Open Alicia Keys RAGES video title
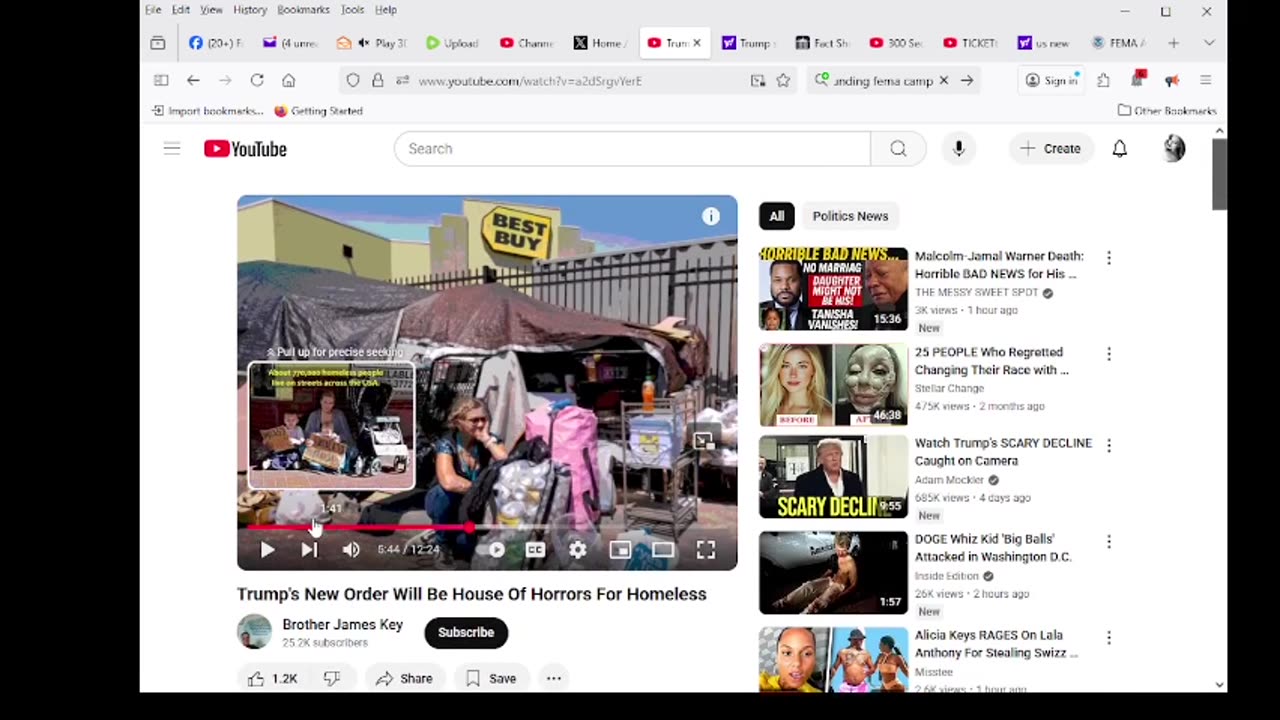 (996, 644)
